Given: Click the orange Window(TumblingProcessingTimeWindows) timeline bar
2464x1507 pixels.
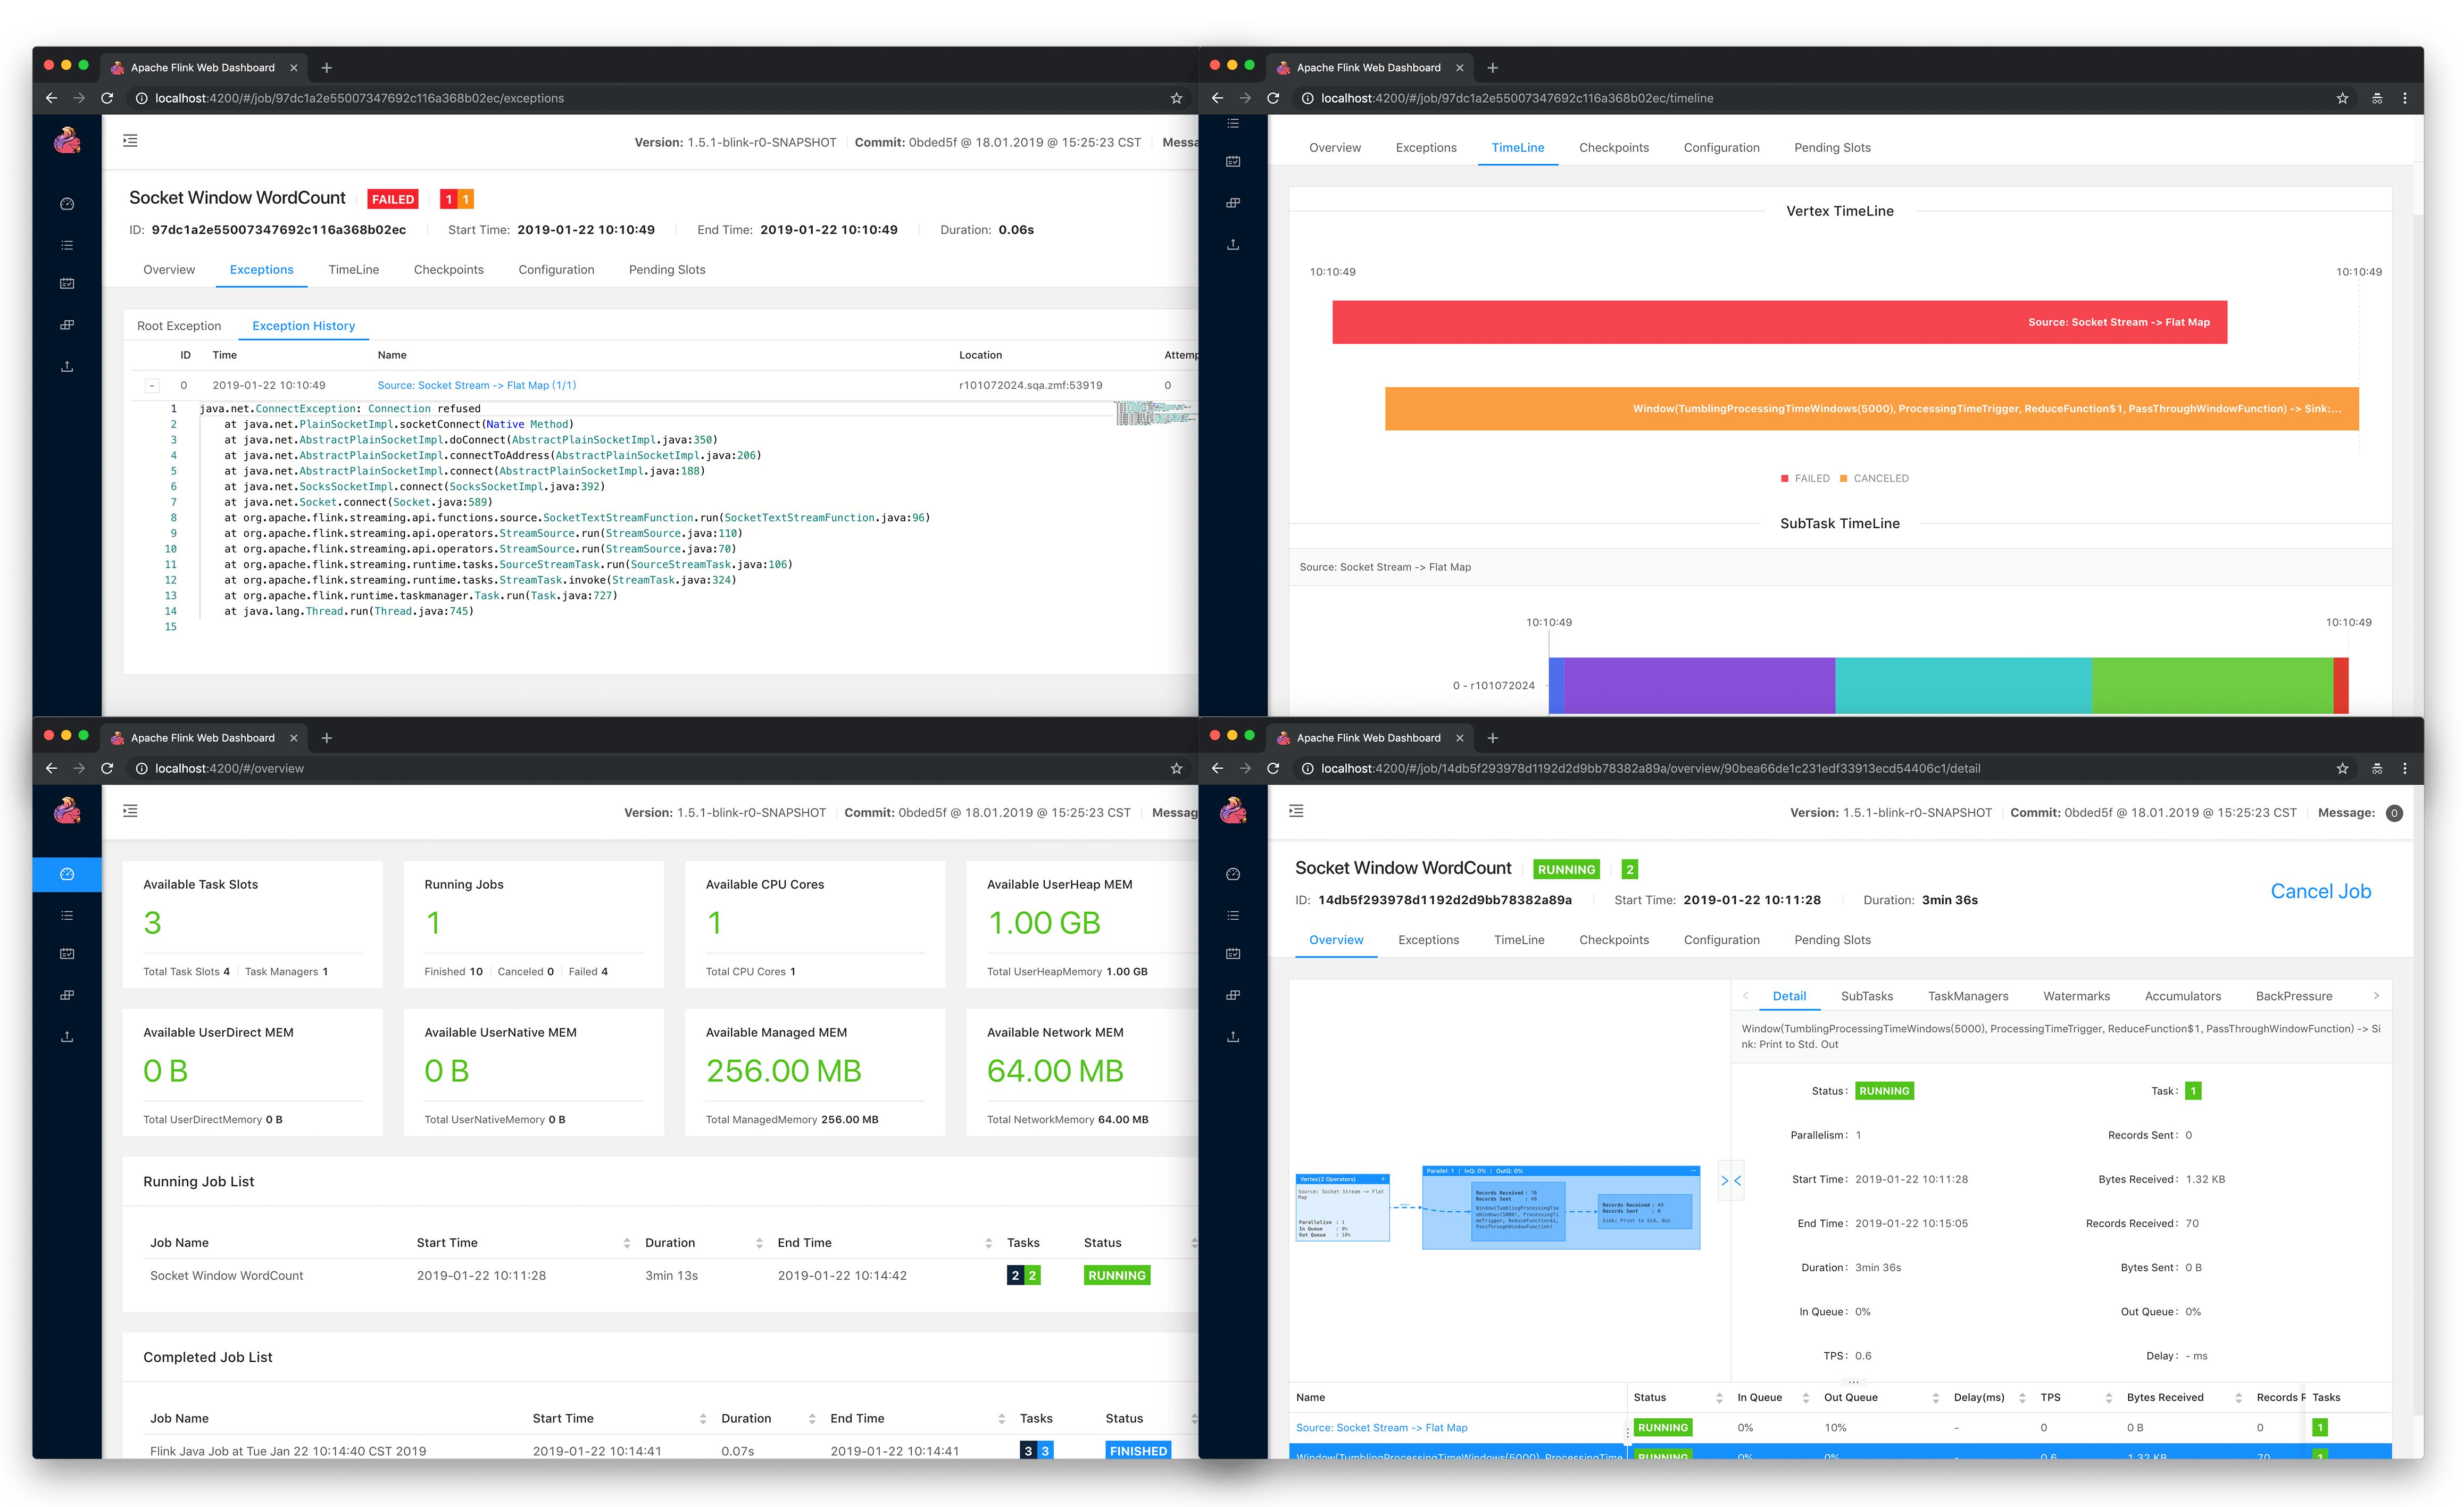Looking at the screenshot, I should point(1870,409).
